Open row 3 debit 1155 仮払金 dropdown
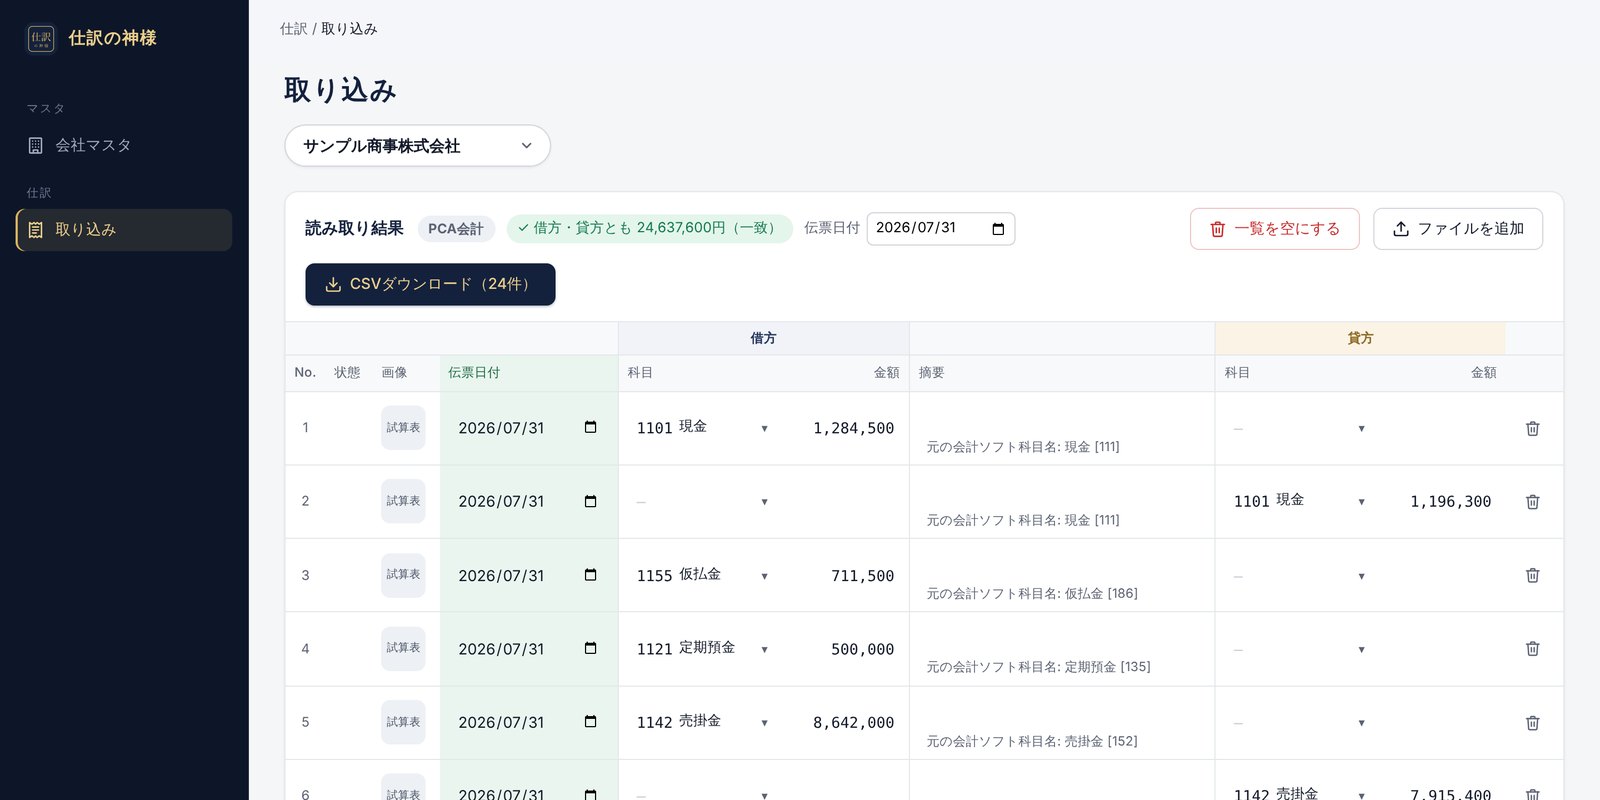 coord(702,575)
